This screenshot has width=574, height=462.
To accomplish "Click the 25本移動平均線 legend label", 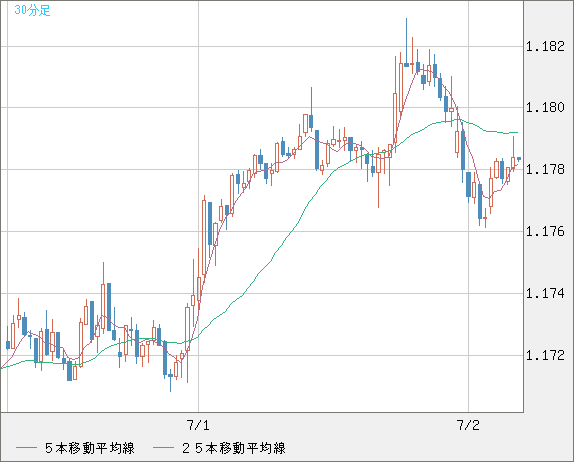I will (x=234, y=448).
